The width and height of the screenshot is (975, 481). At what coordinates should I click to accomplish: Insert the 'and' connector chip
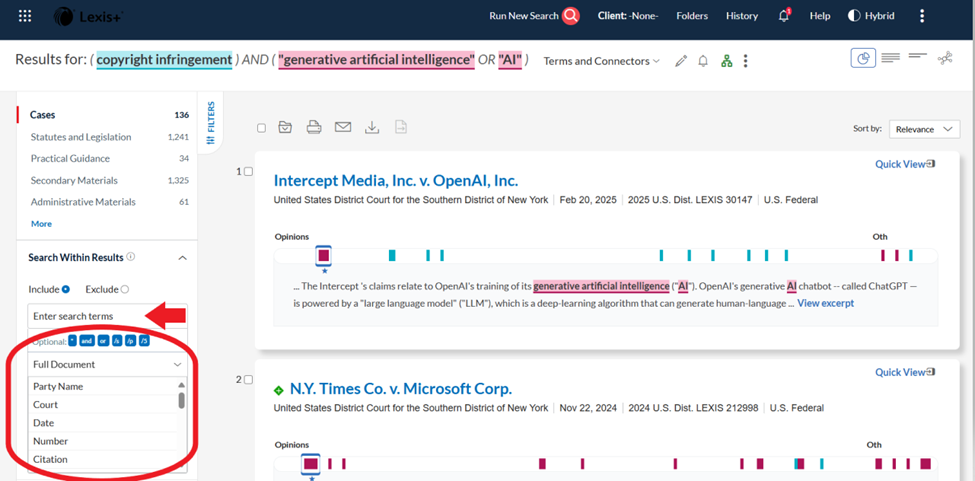coord(86,341)
